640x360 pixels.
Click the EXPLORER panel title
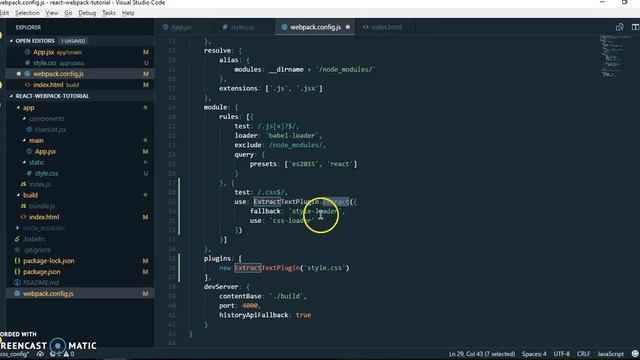coord(28,27)
